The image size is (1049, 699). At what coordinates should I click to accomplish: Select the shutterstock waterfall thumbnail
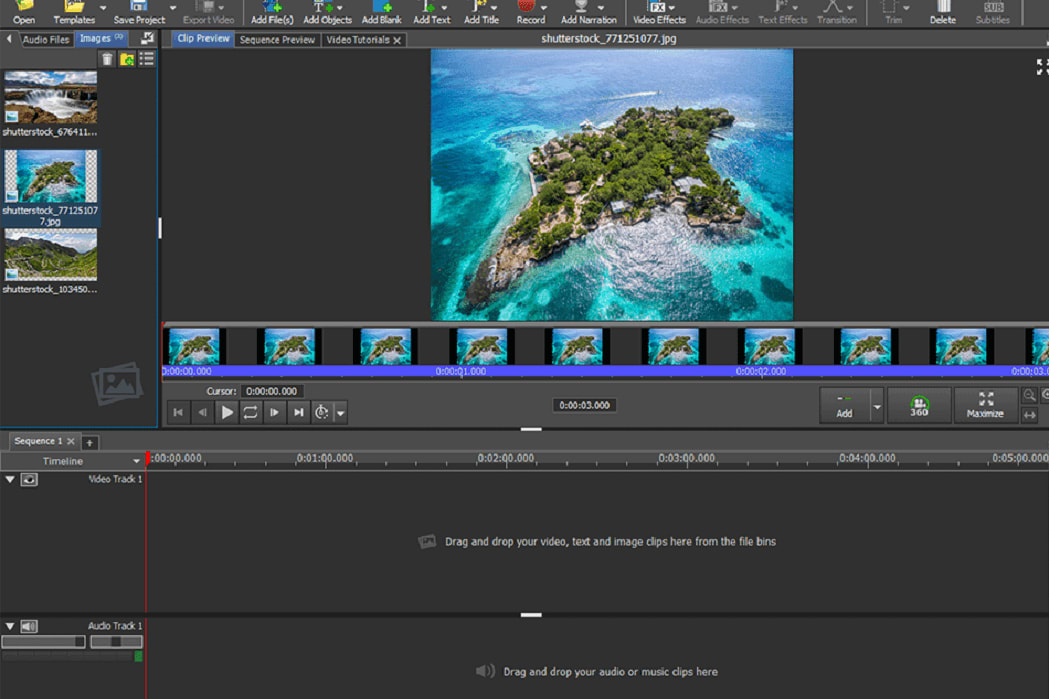click(50, 97)
